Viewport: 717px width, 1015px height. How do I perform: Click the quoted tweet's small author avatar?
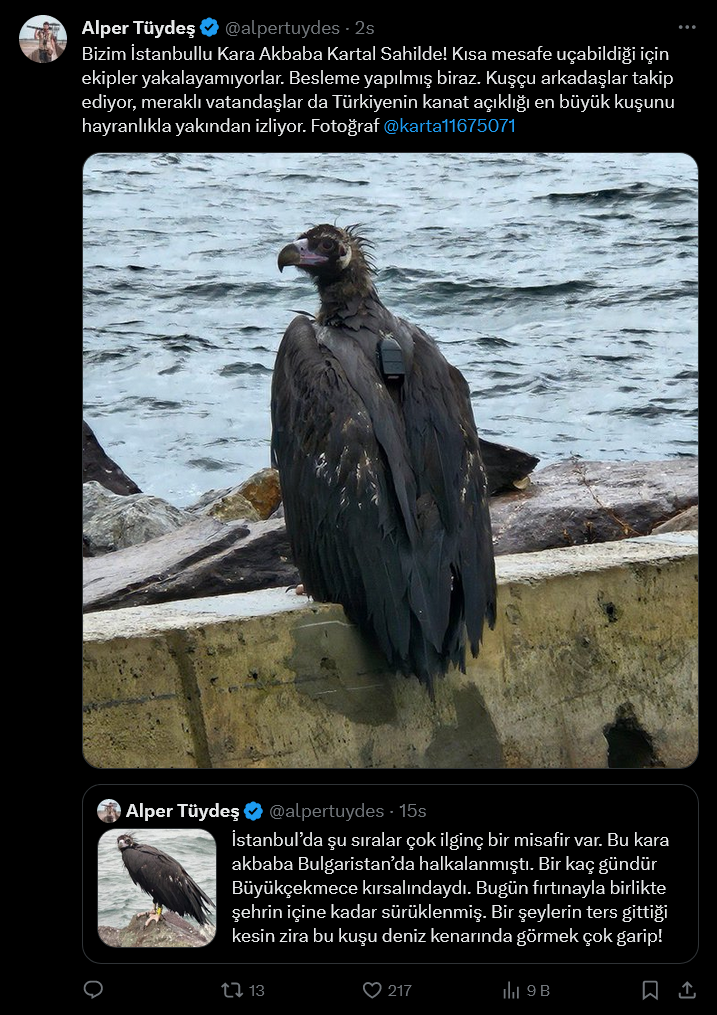coord(109,810)
